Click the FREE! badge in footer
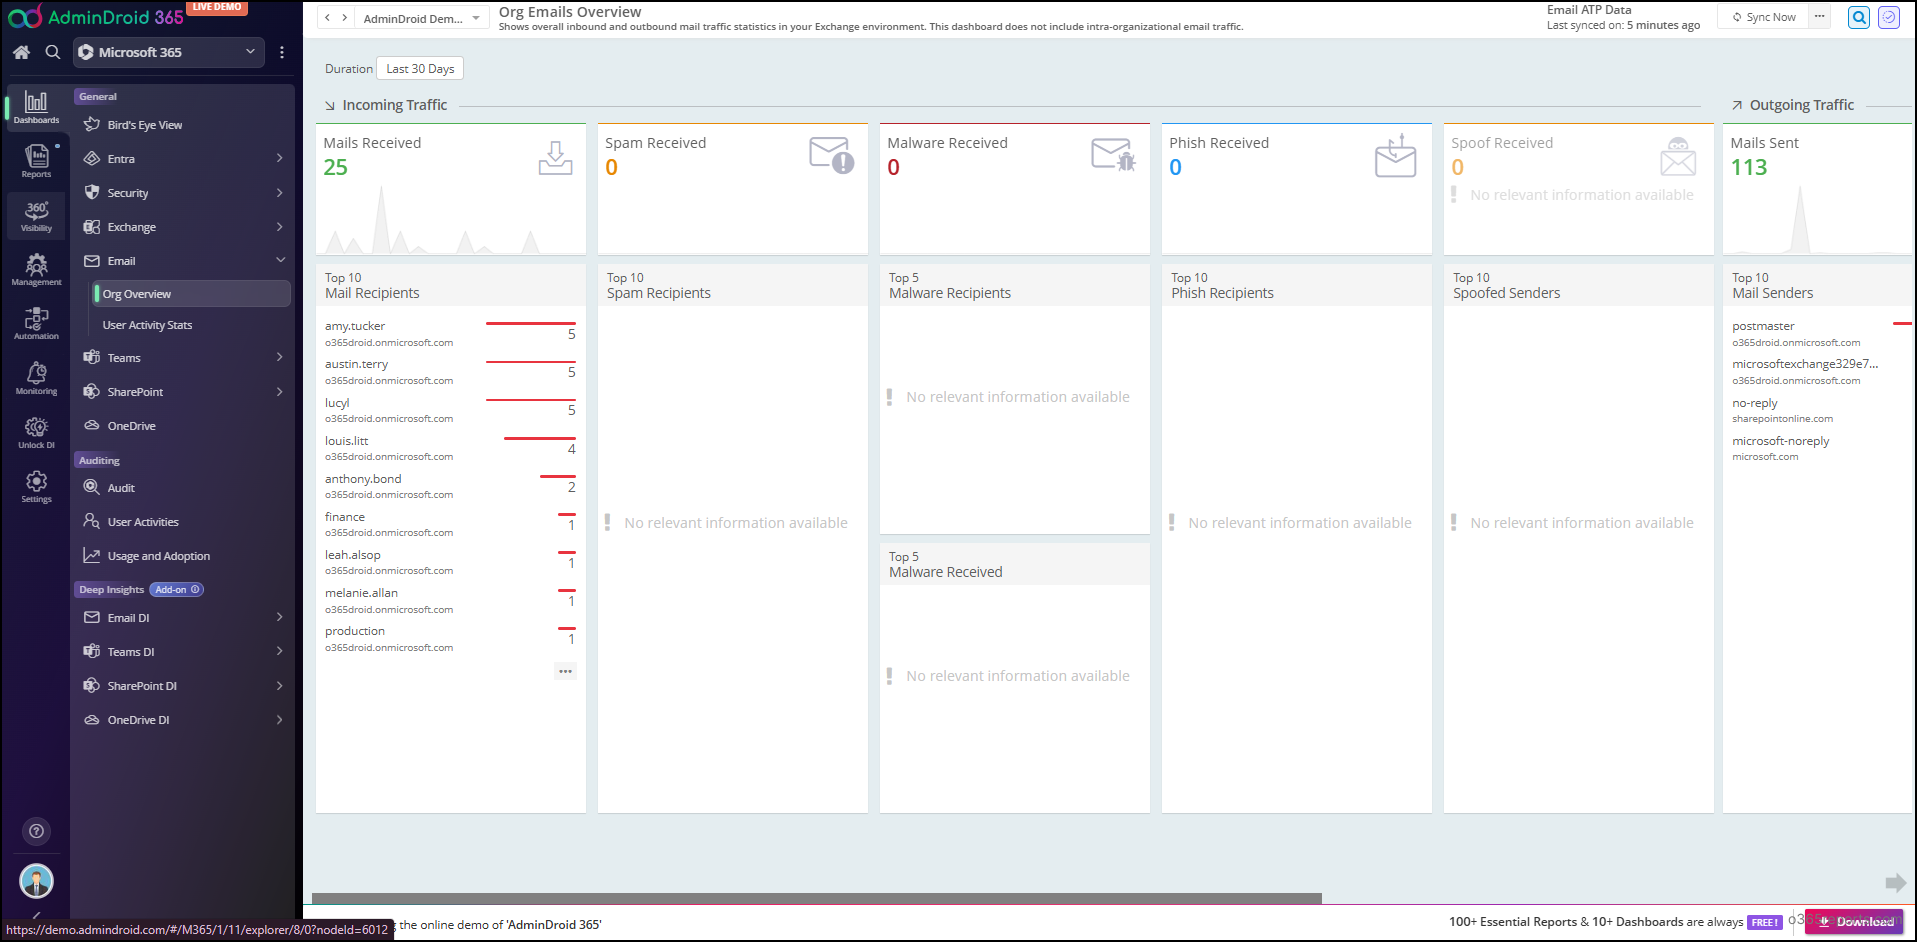1917x942 pixels. [x=1765, y=923]
